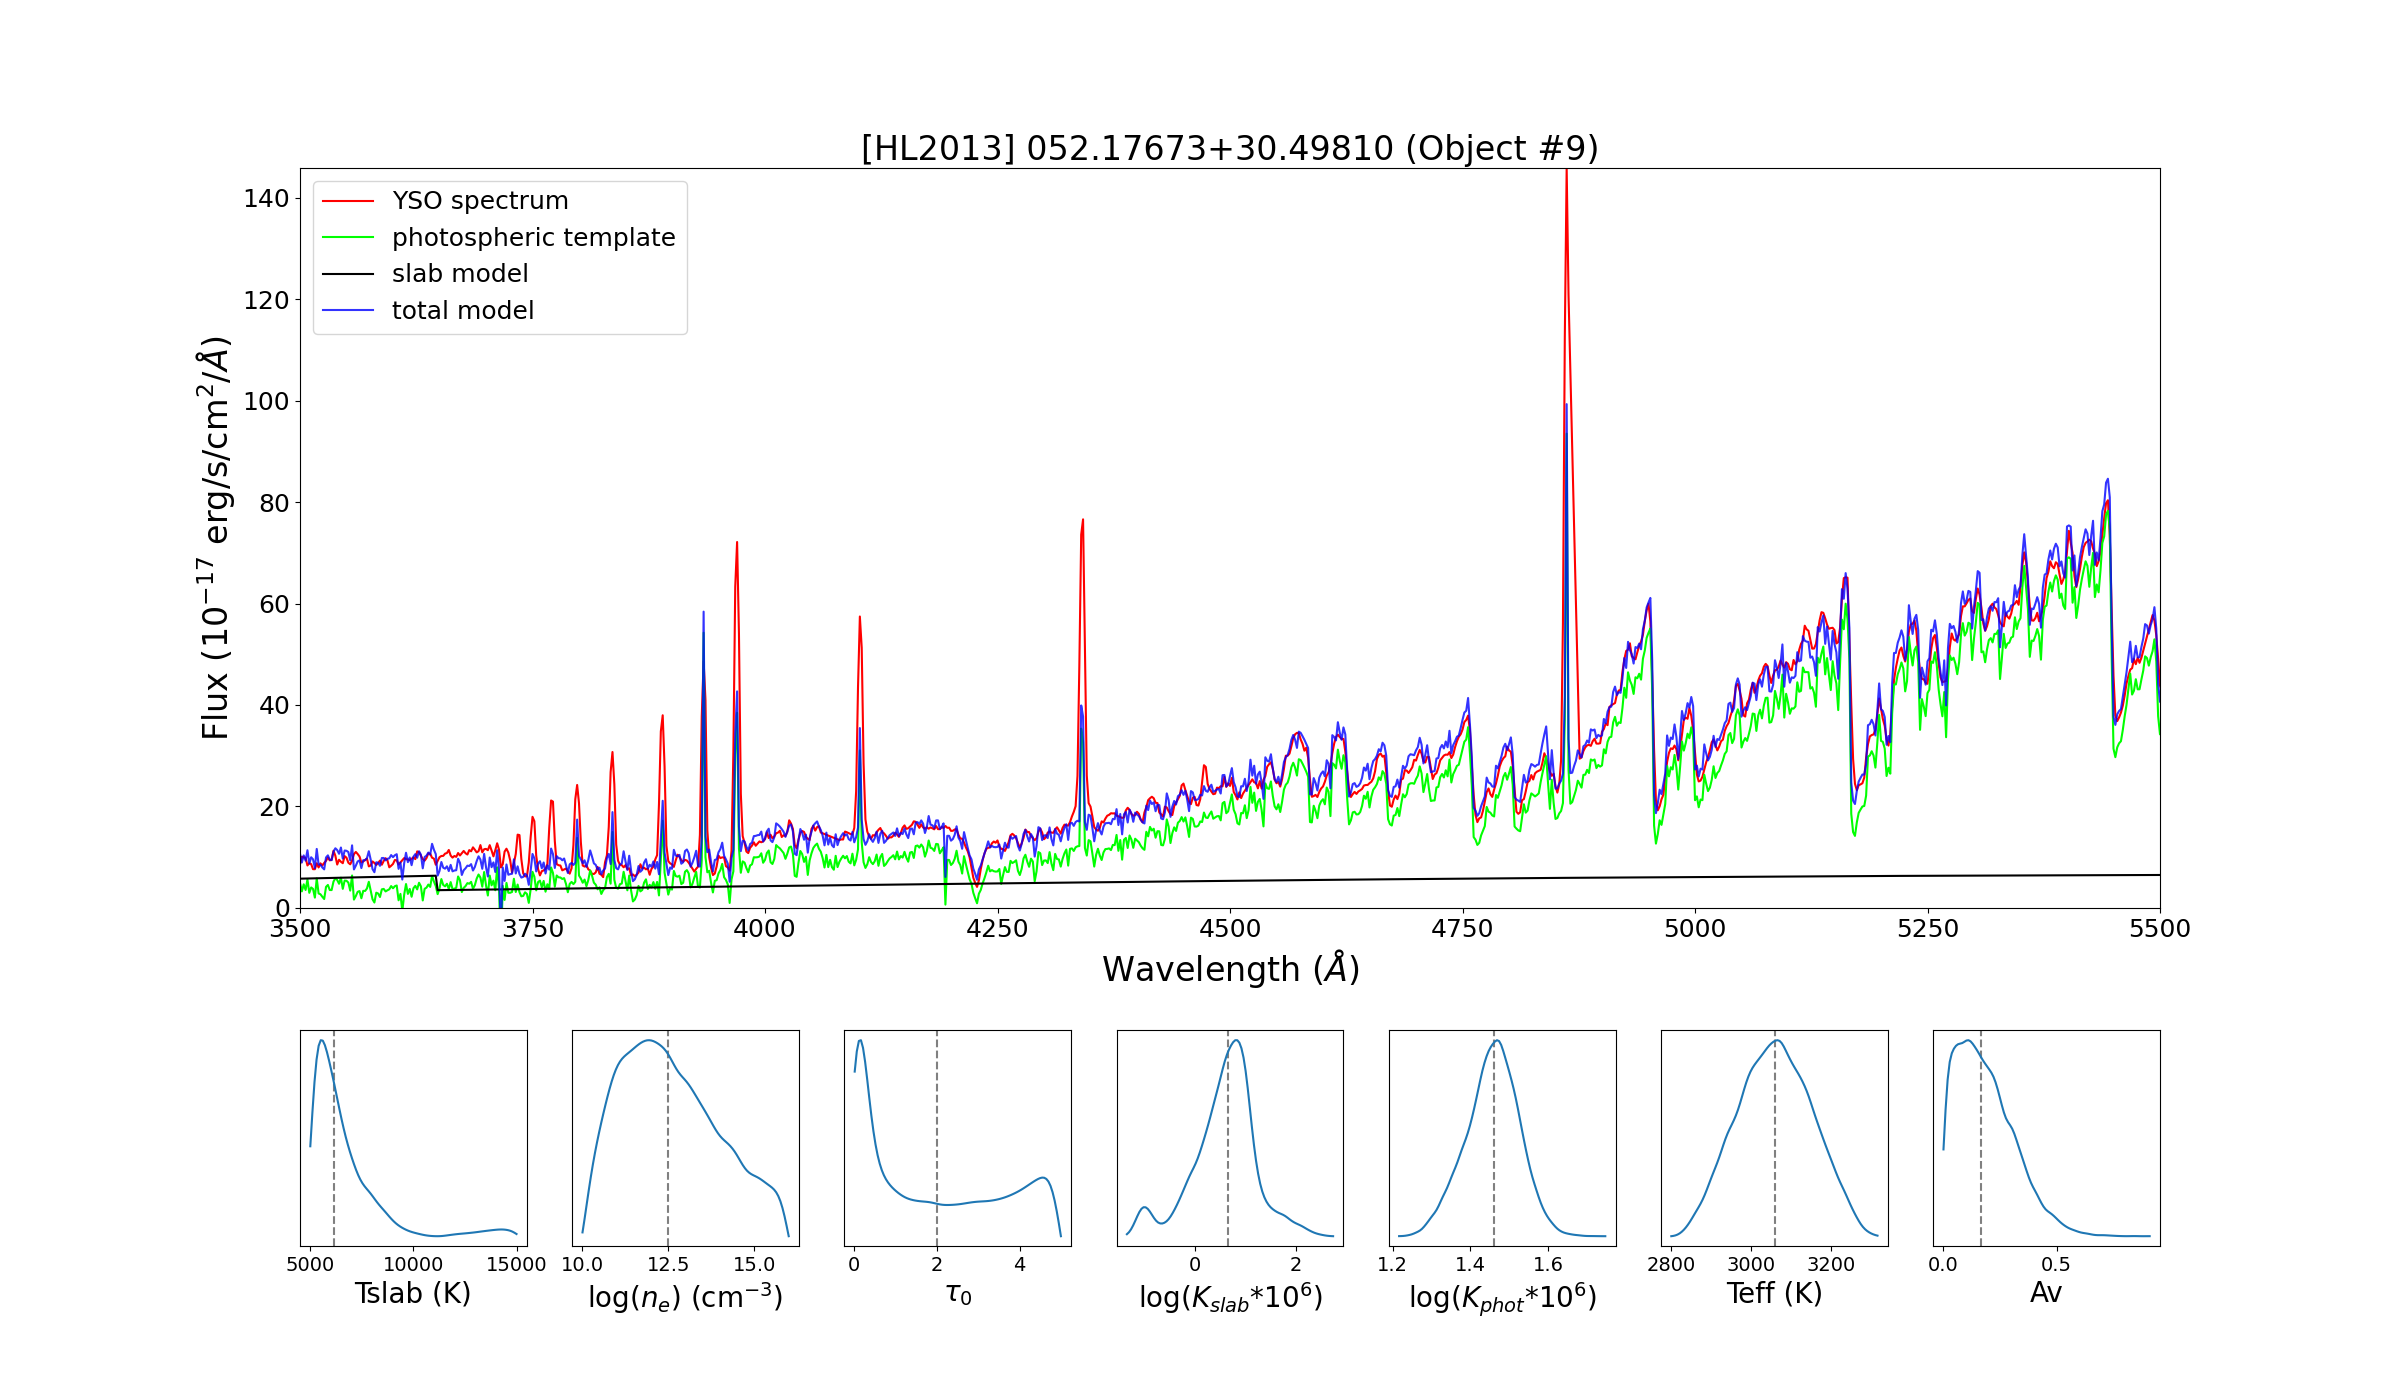Click the Av posterior subplot
This screenshot has width=2400, height=1400.
pyautogui.click(x=2046, y=1138)
